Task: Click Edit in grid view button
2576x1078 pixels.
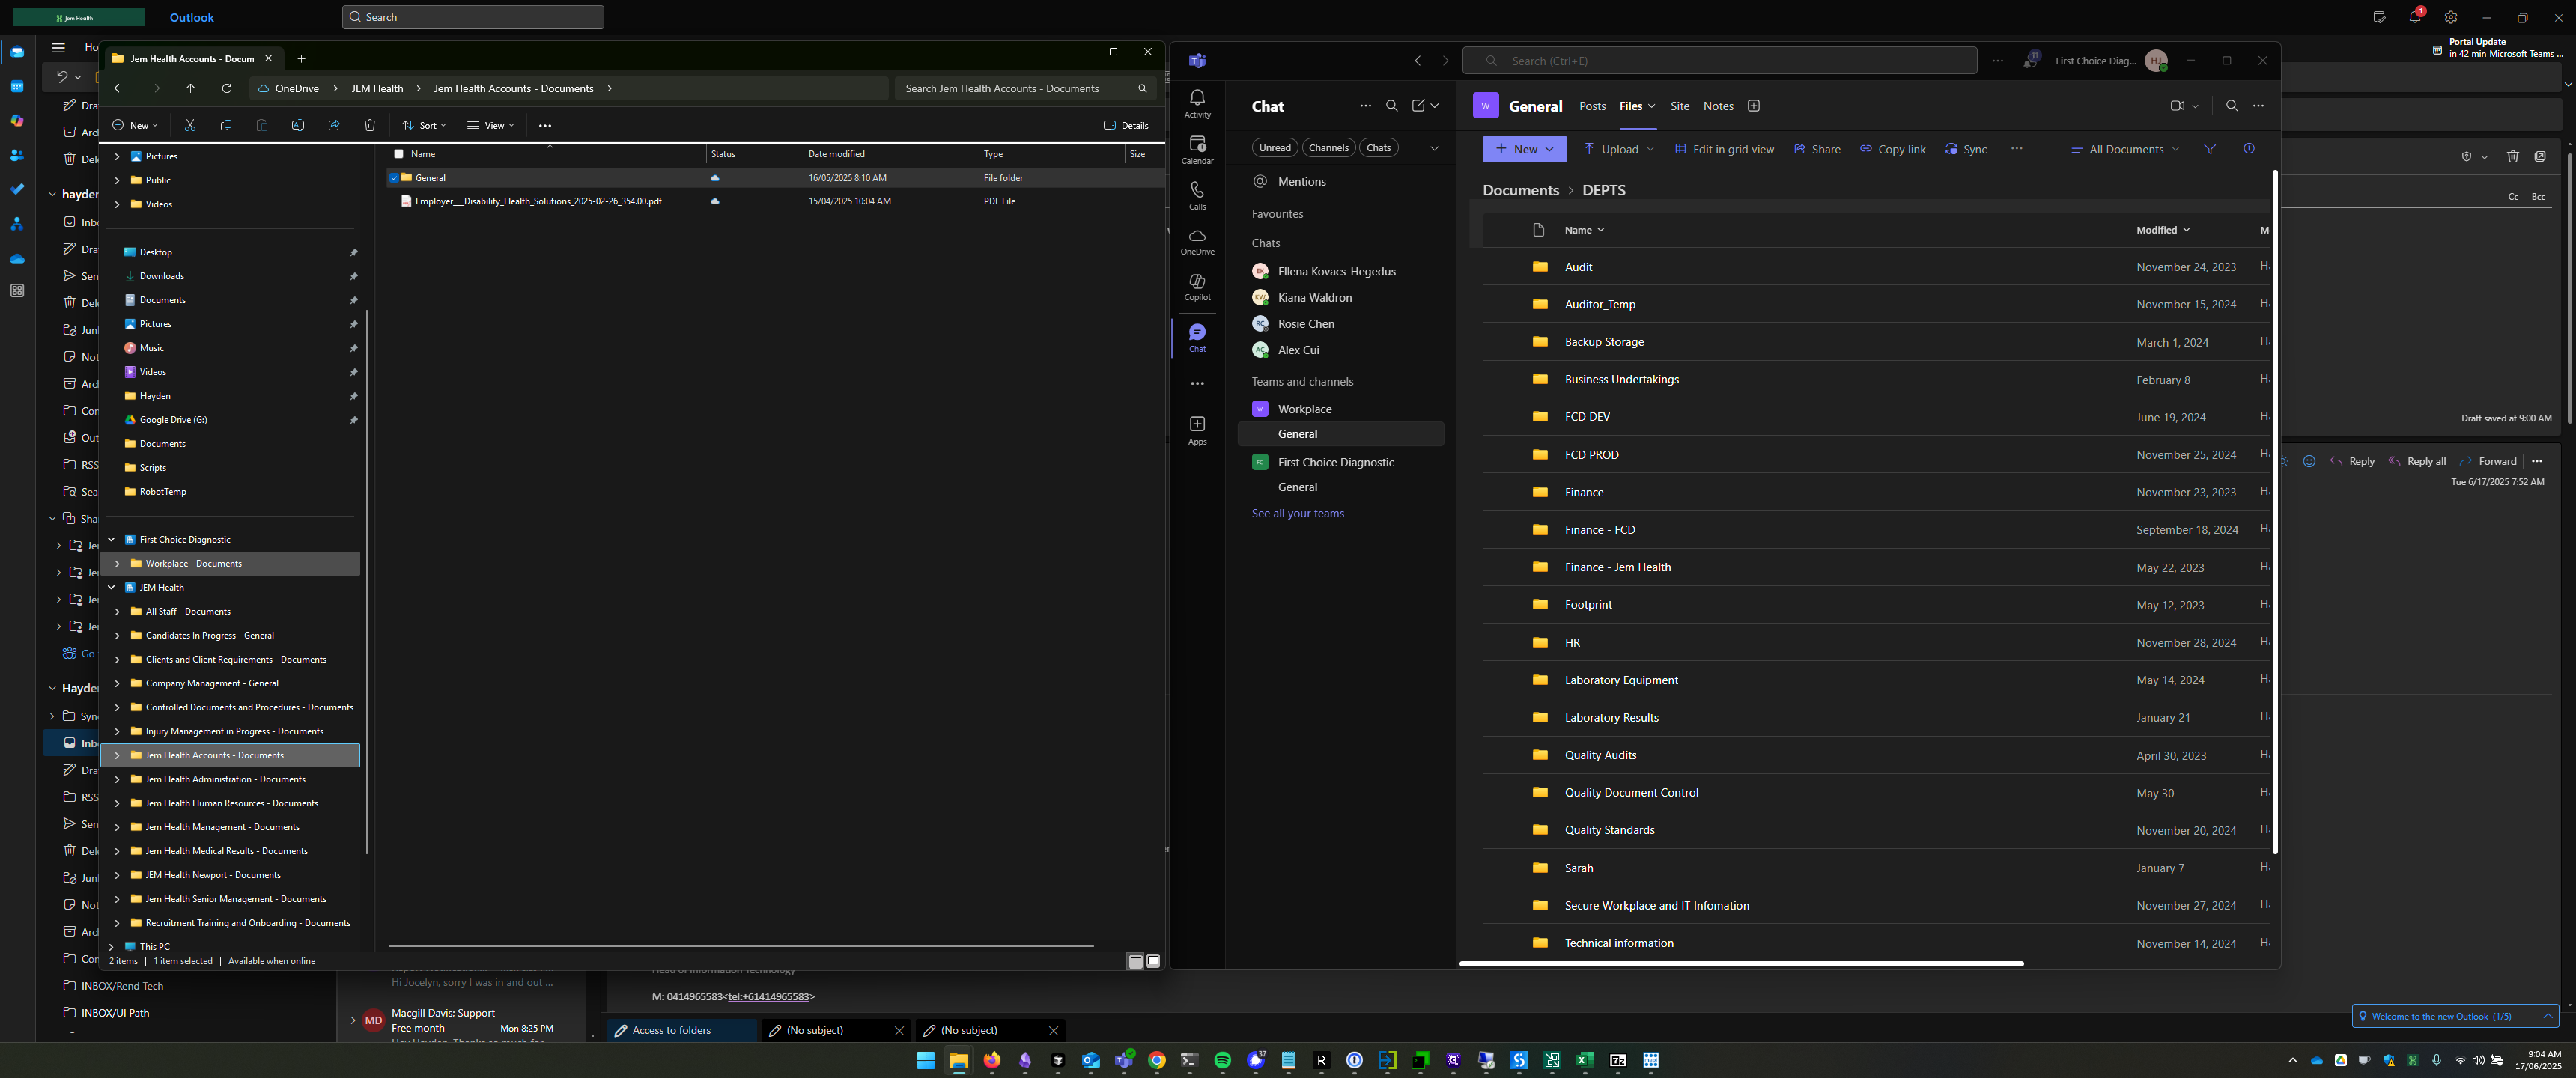Action: pyautogui.click(x=1724, y=149)
